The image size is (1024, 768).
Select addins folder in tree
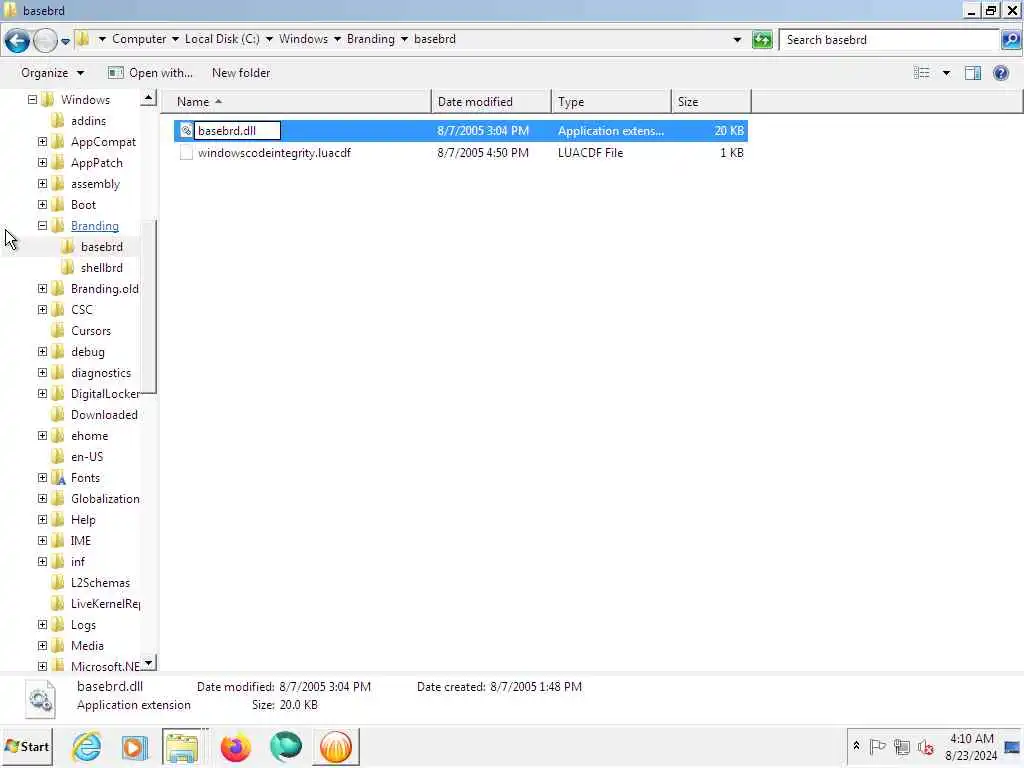click(88, 121)
